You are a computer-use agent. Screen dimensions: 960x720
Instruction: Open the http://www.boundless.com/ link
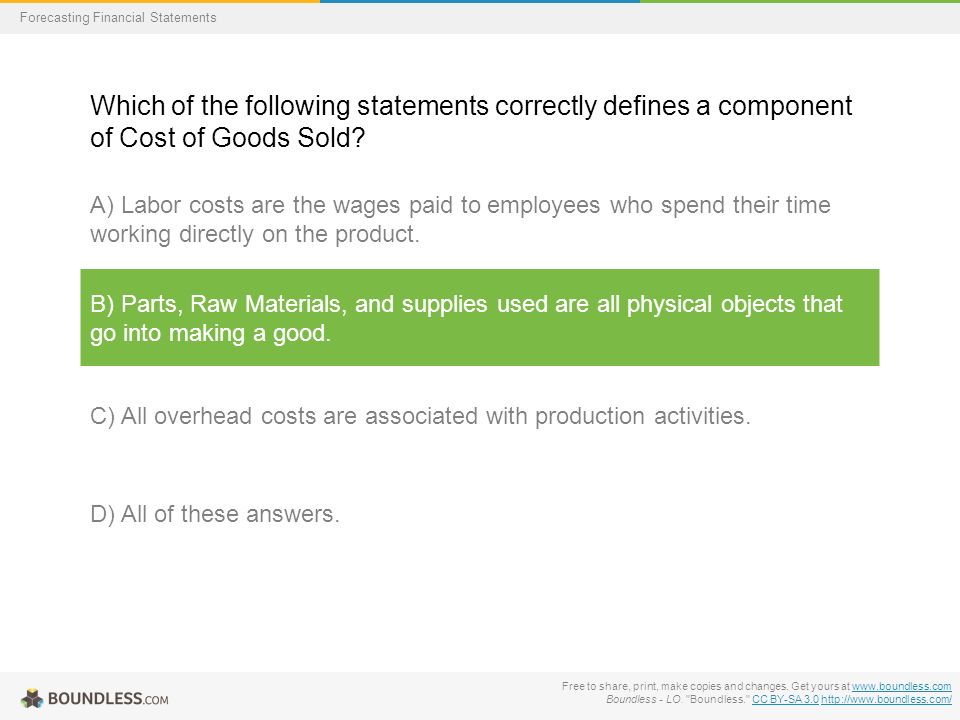[886, 699]
